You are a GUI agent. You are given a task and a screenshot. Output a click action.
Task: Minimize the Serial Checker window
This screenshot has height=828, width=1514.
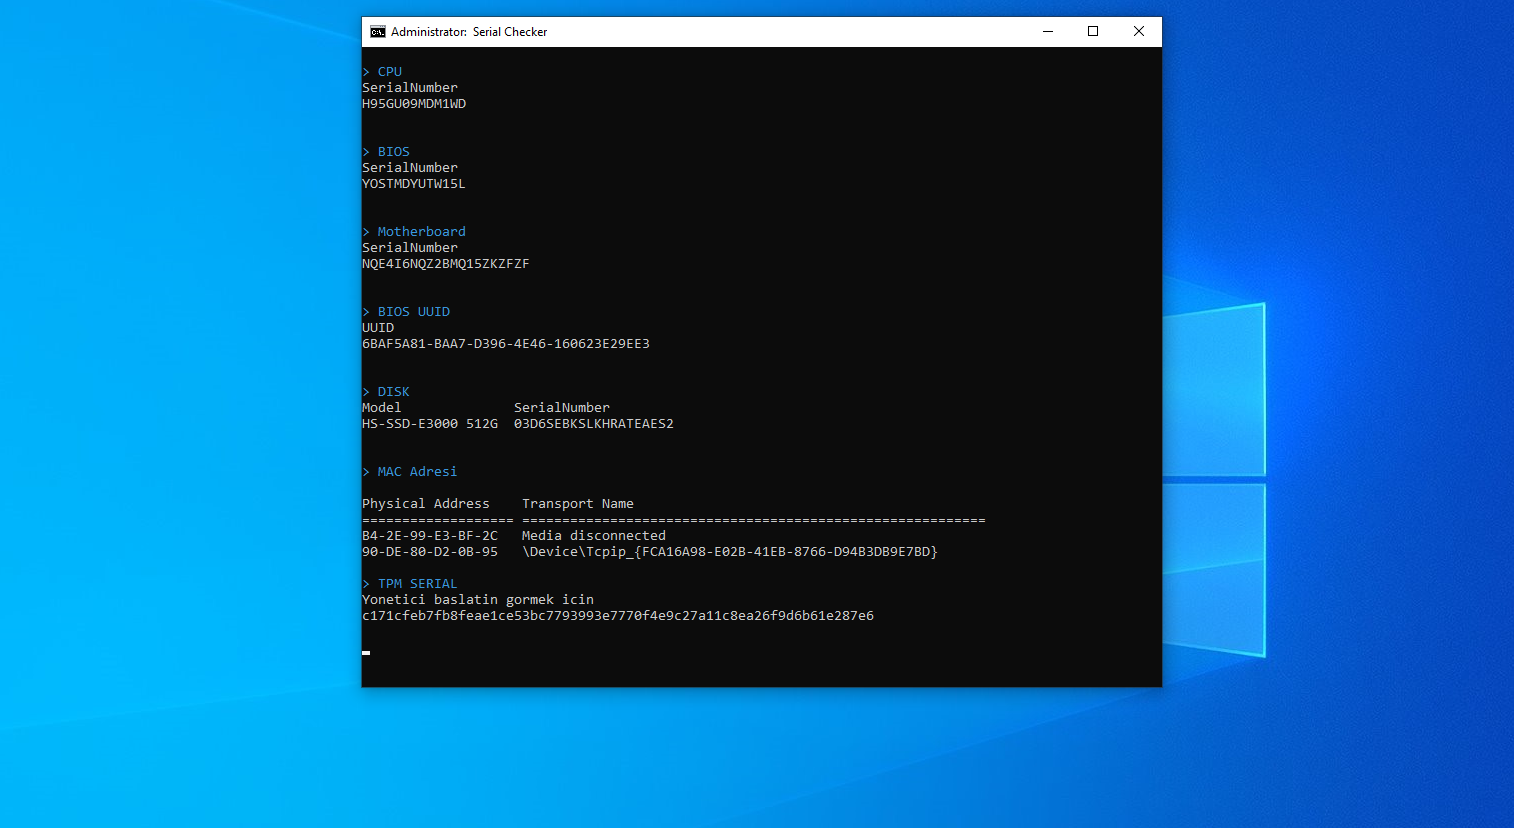tap(1048, 32)
